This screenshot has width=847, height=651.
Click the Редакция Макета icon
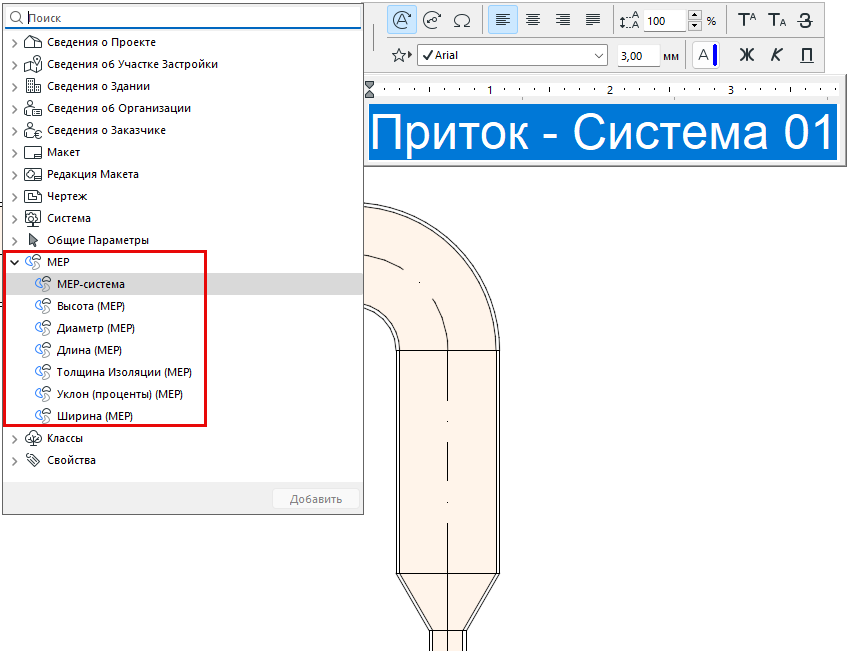click(33, 175)
